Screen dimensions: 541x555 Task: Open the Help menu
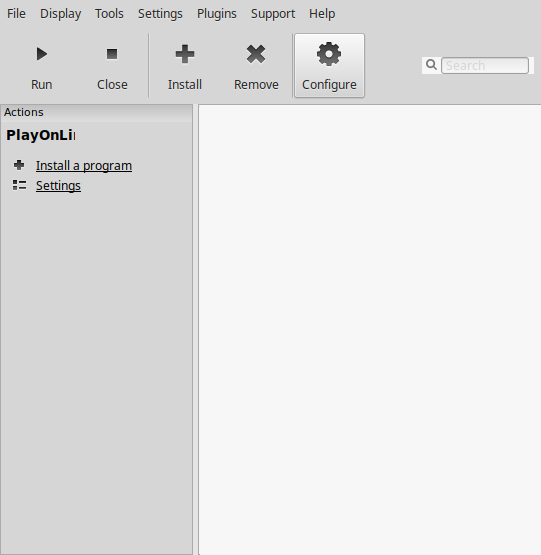[322, 14]
